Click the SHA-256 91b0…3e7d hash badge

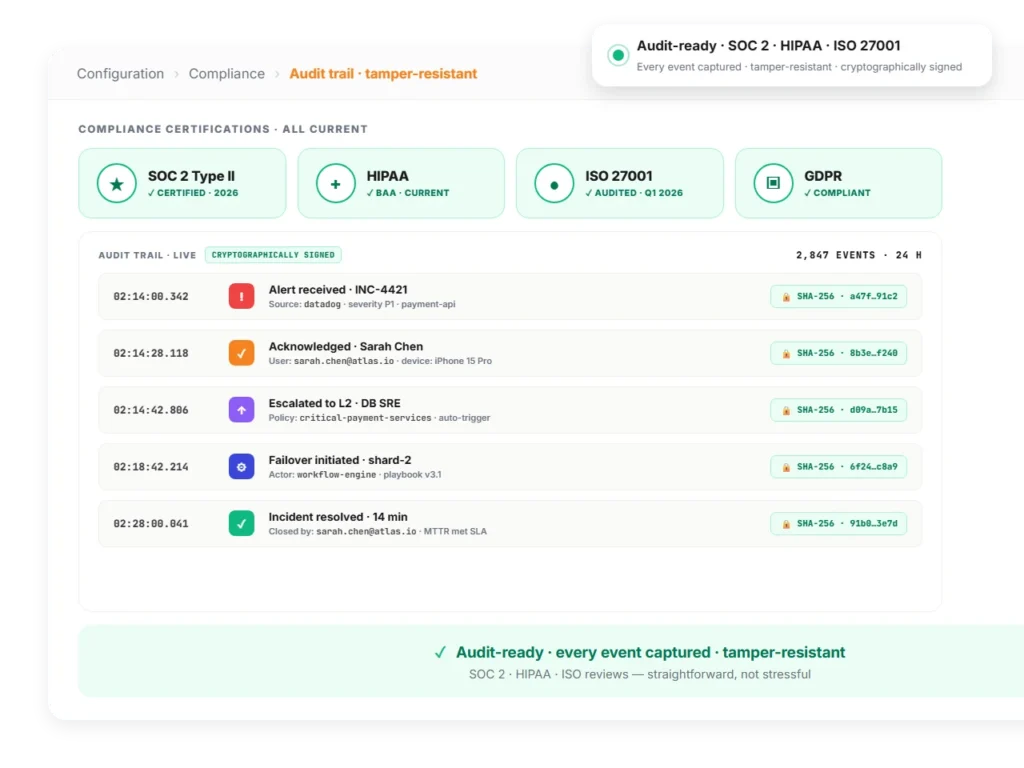point(839,524)
